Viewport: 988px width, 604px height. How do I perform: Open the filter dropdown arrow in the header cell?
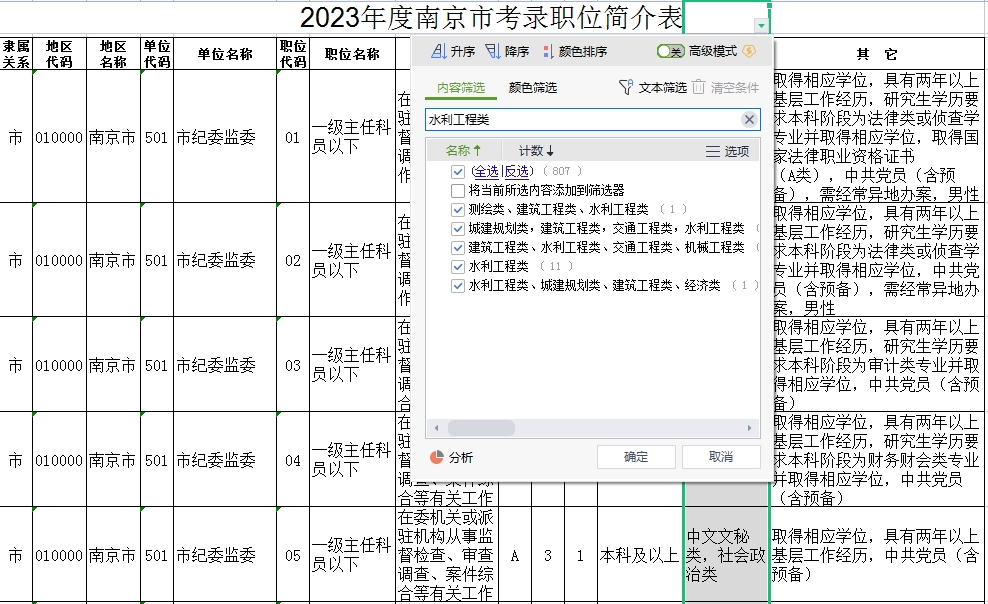[x=761, y=25]
